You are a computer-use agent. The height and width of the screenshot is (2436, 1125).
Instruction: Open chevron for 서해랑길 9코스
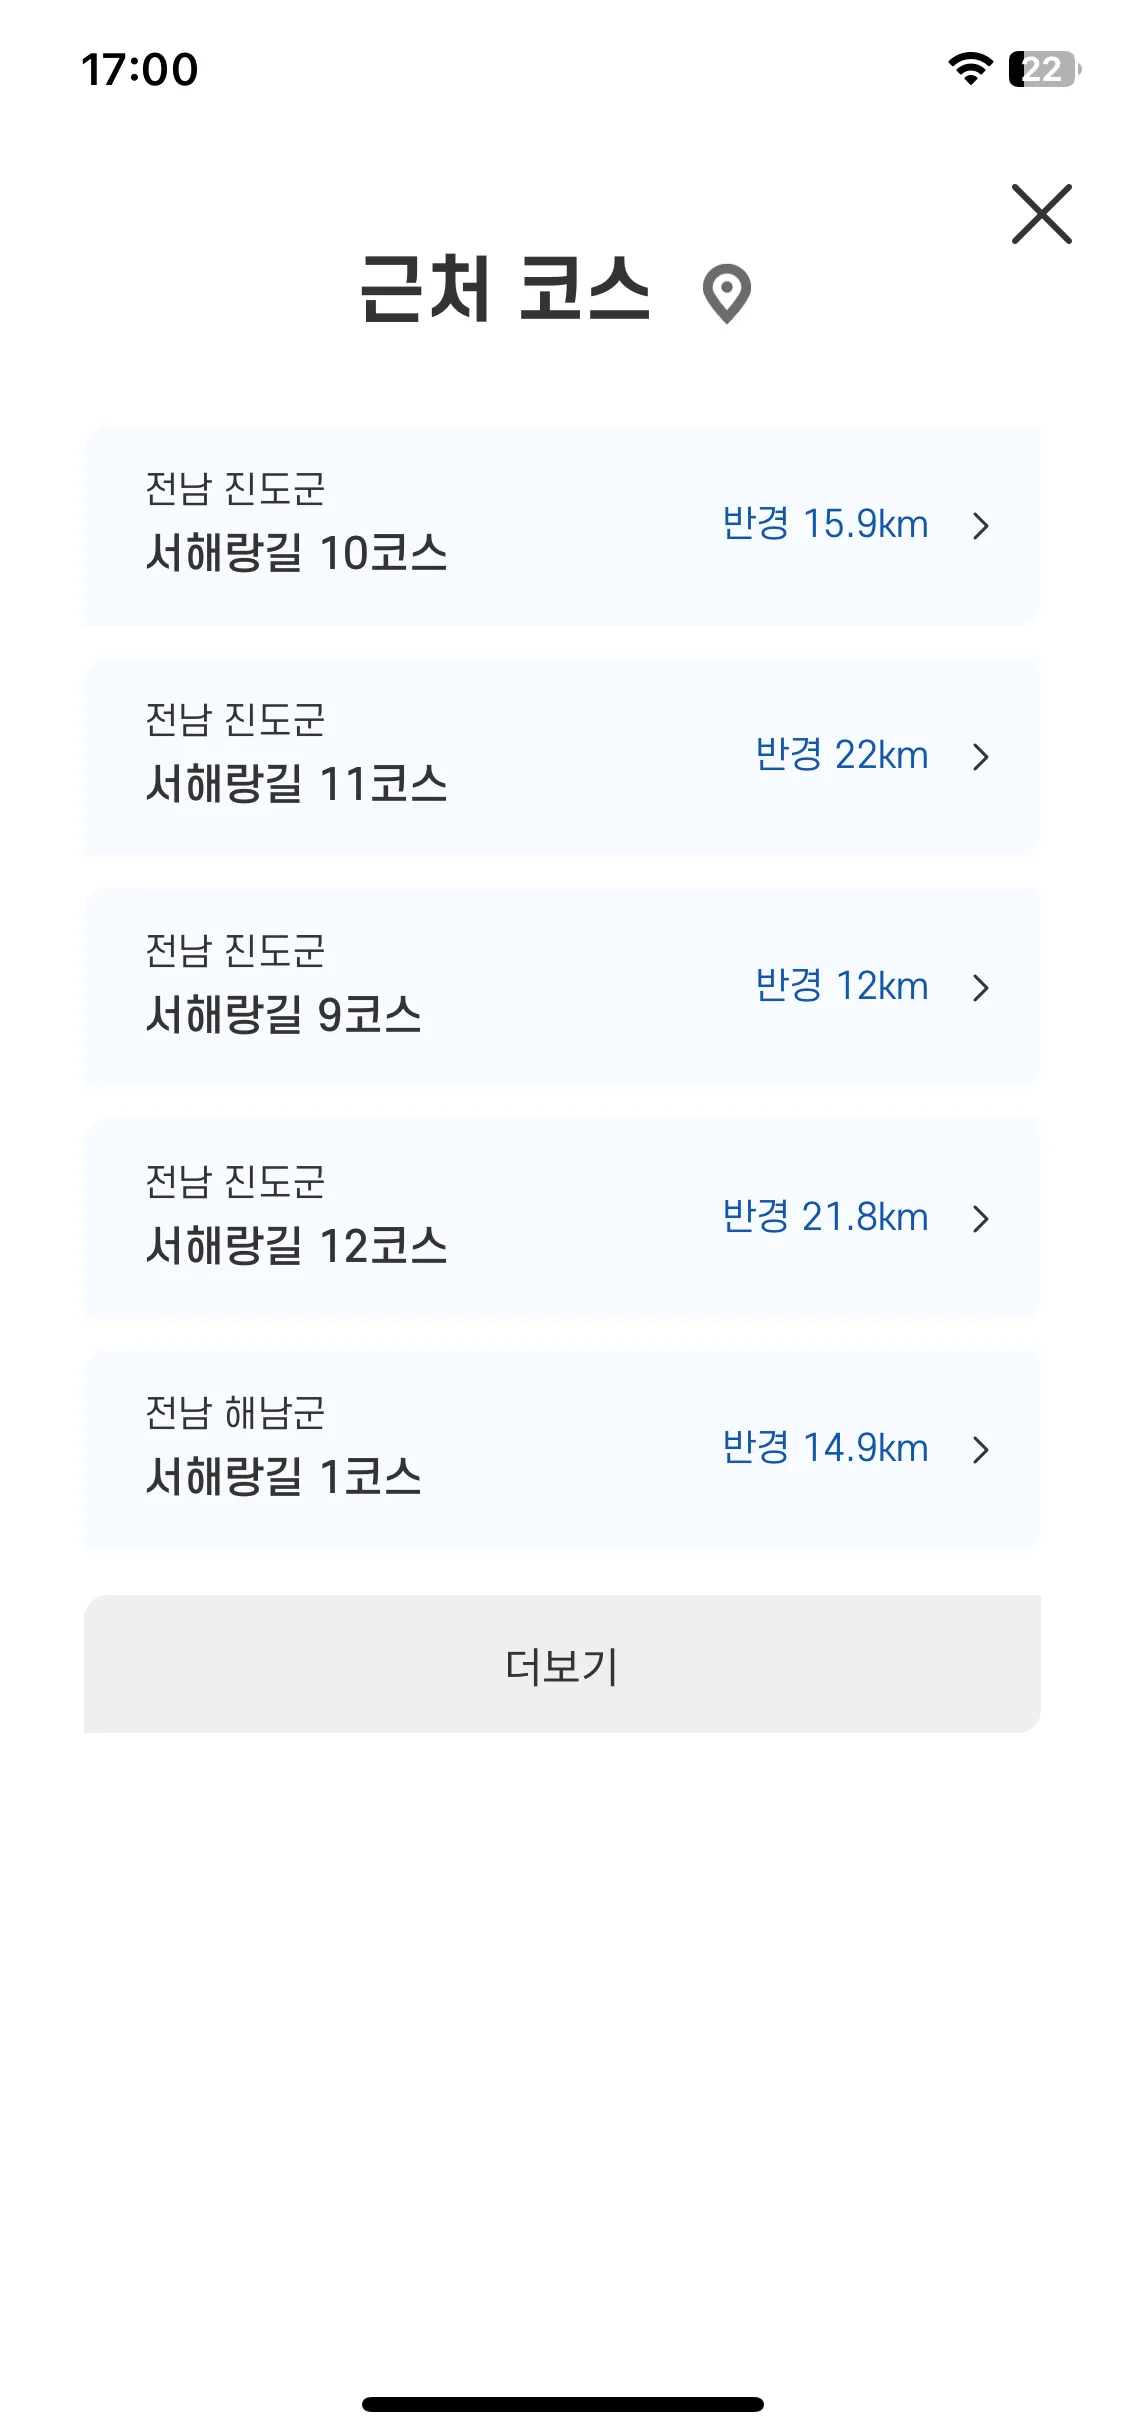981,988
